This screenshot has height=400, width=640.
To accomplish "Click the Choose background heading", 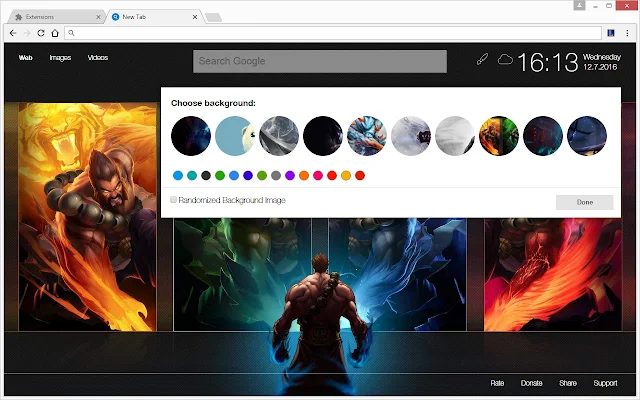I will pyautogui.click(x=213, y=103).
